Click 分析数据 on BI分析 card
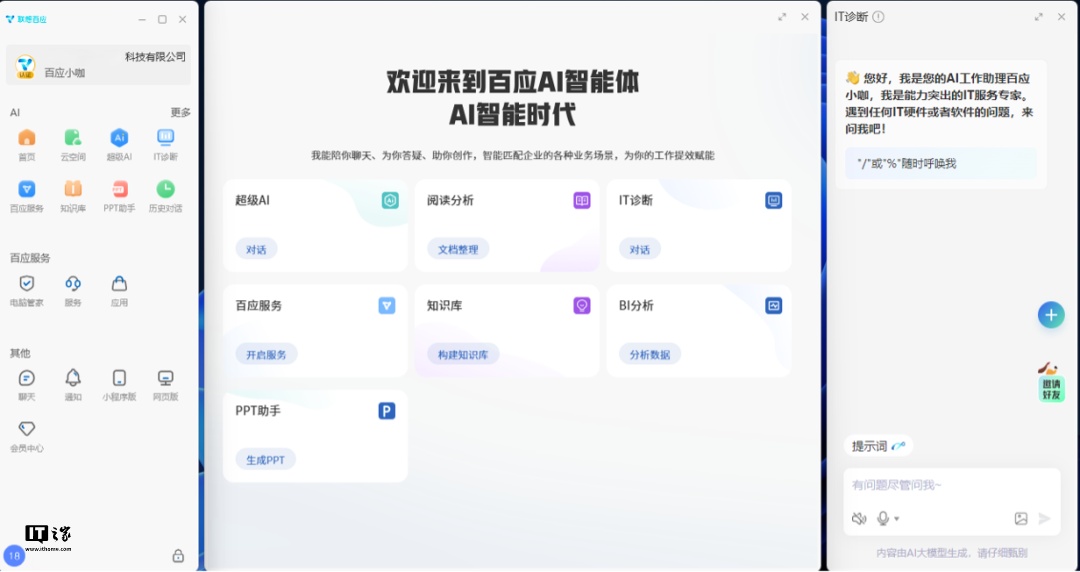Image resolution: width=1080 pixels, height=572 pixels. pyautogui.click(x=650, y=355)
